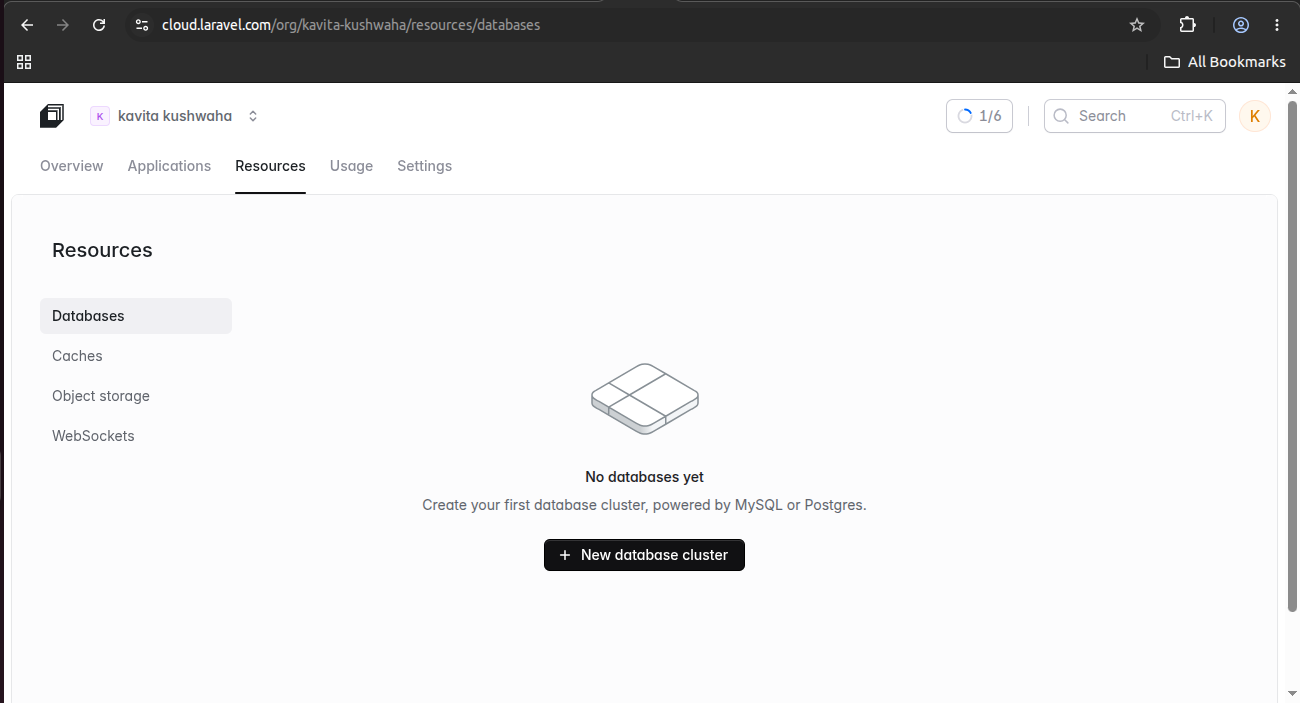
Task: Switch to the Overview tab
Action: (72, 166)
